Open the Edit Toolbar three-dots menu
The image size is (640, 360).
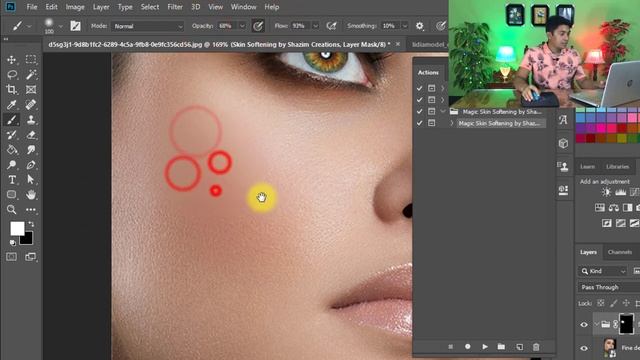click(31, 209)
